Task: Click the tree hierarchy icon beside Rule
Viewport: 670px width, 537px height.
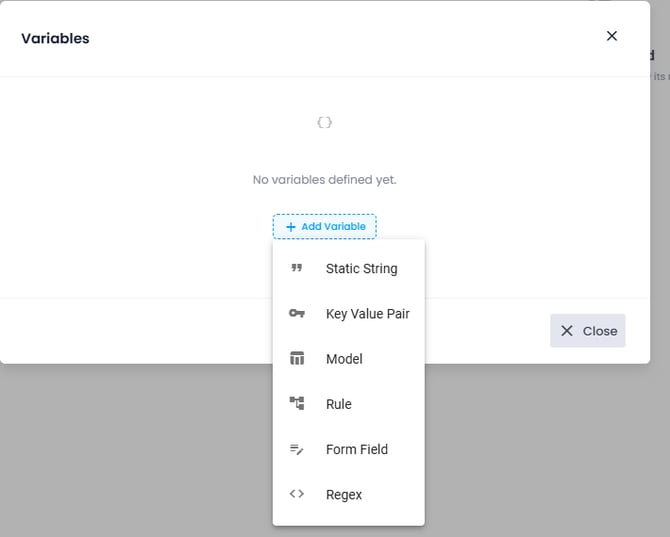Action: point(296,404)
